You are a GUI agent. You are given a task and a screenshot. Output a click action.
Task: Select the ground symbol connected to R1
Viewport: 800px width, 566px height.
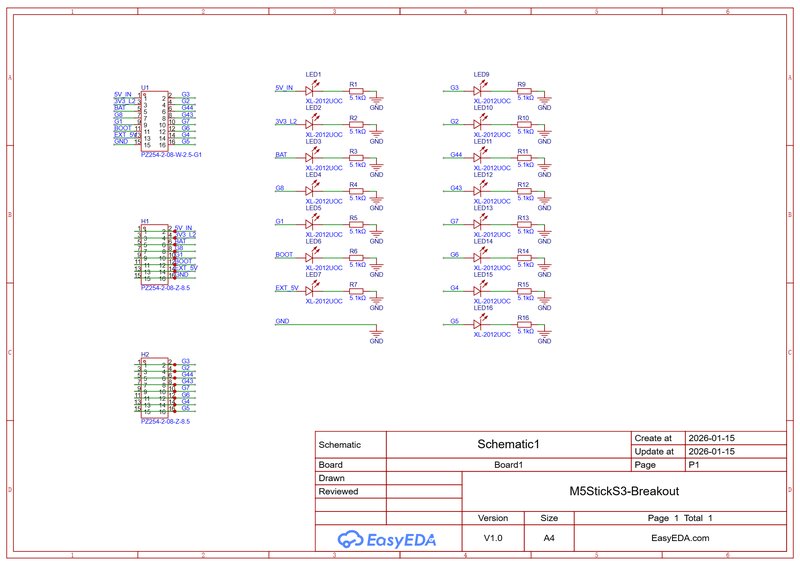tap(377, 101)
